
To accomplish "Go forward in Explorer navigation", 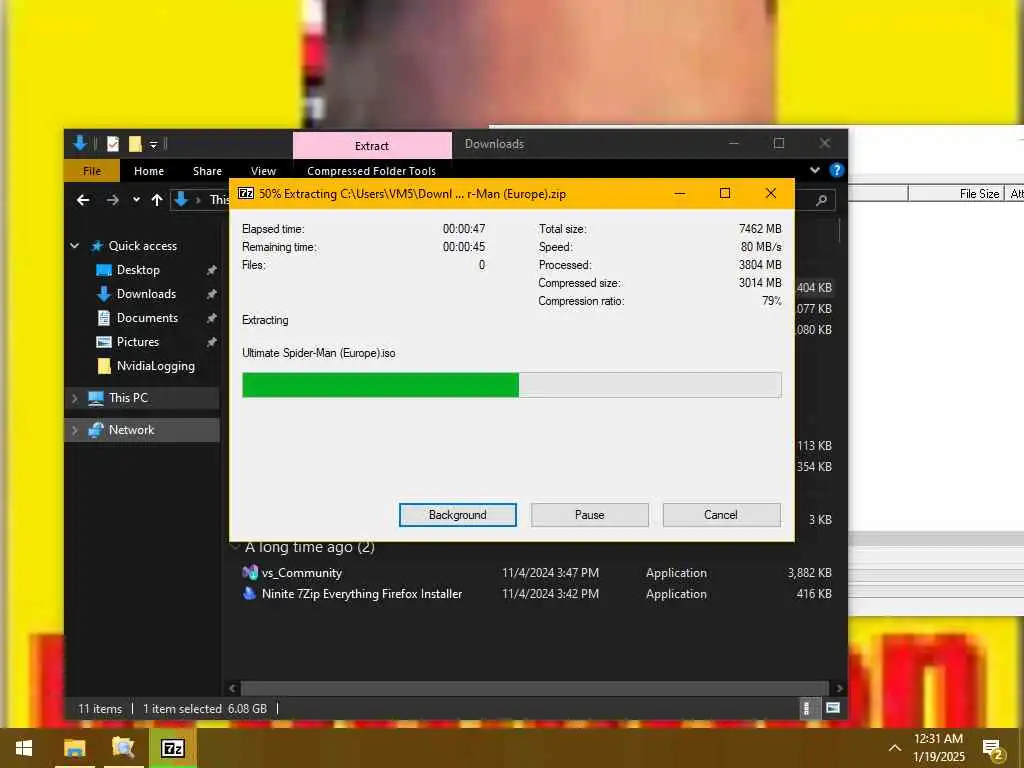I will click(112, 200).
